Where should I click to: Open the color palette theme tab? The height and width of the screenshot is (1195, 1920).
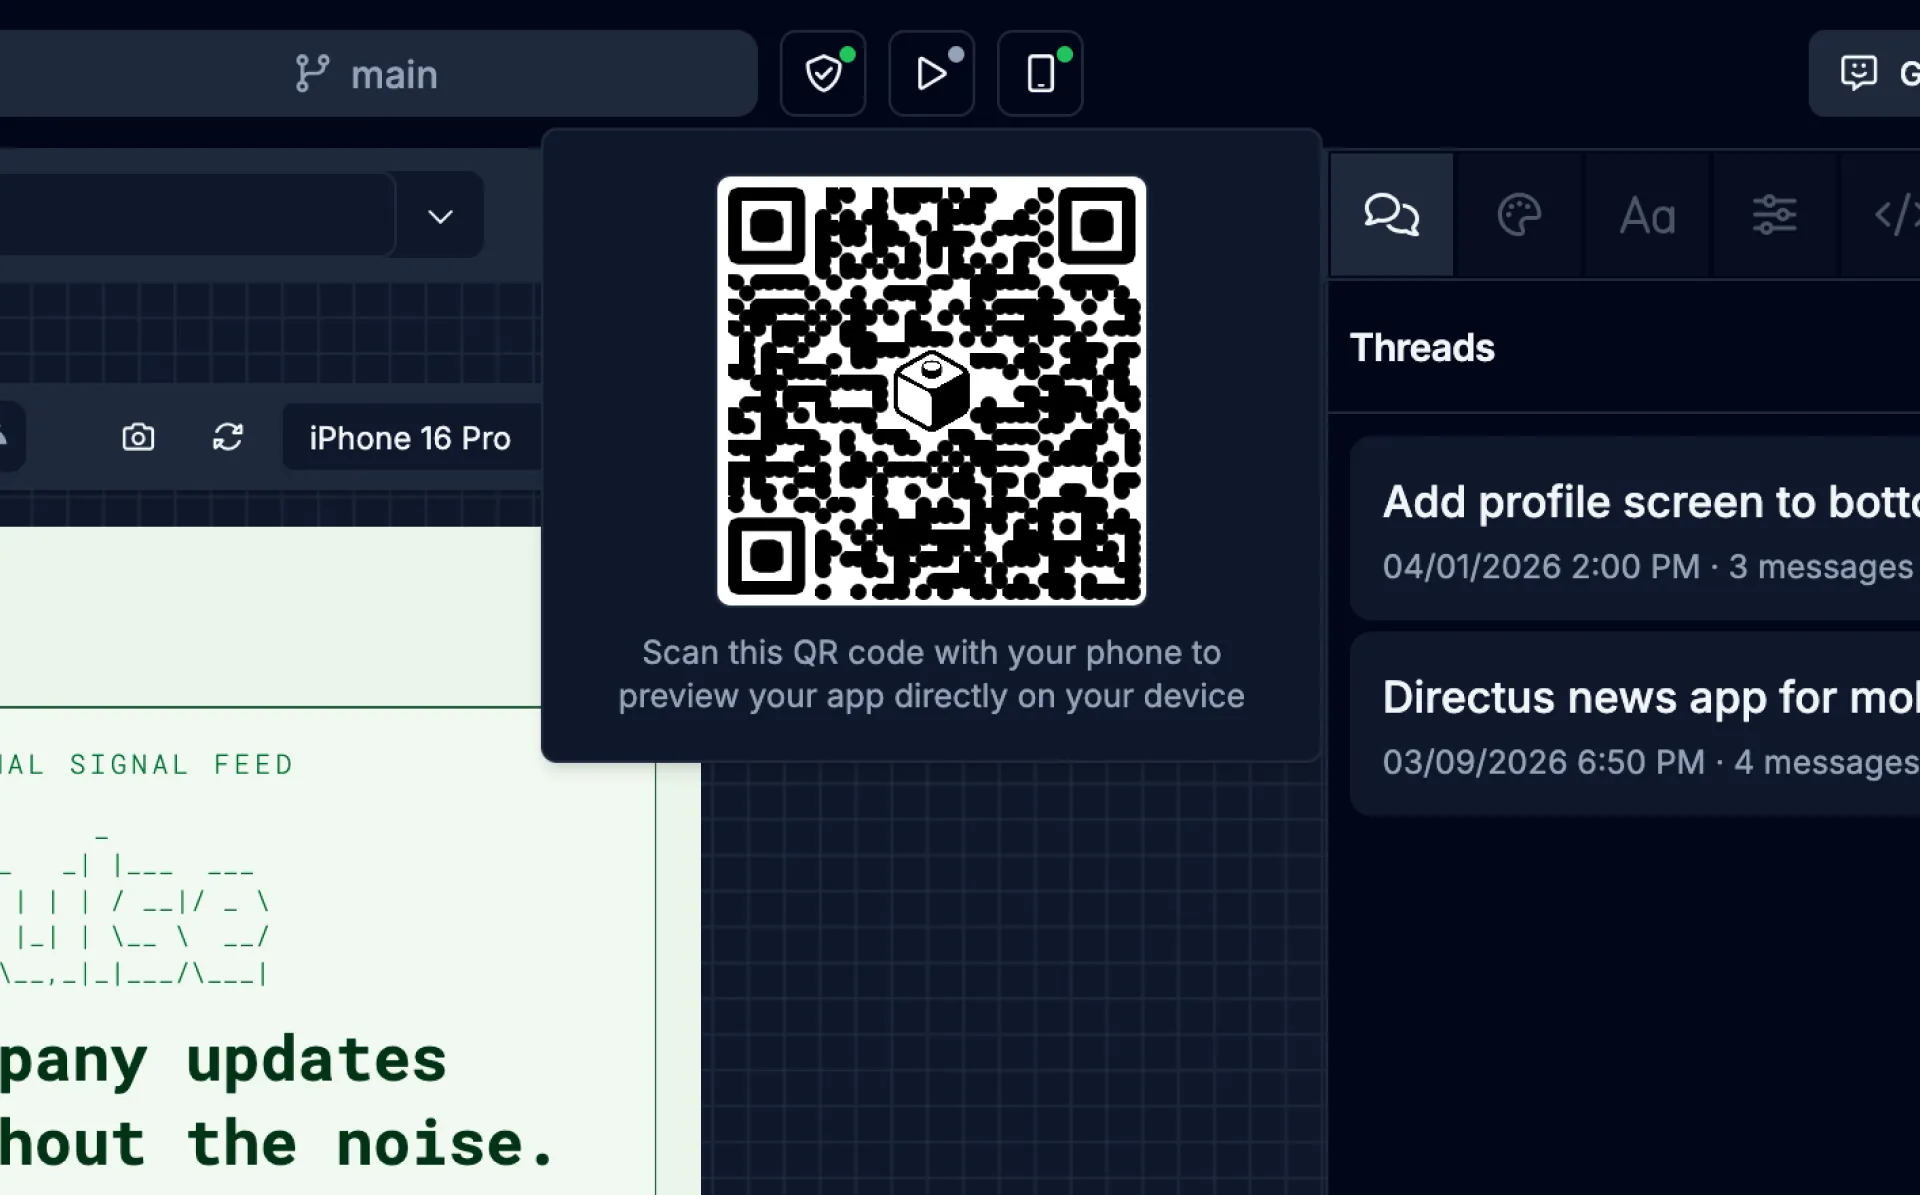pyautogui.click(x=1519, y=215)
